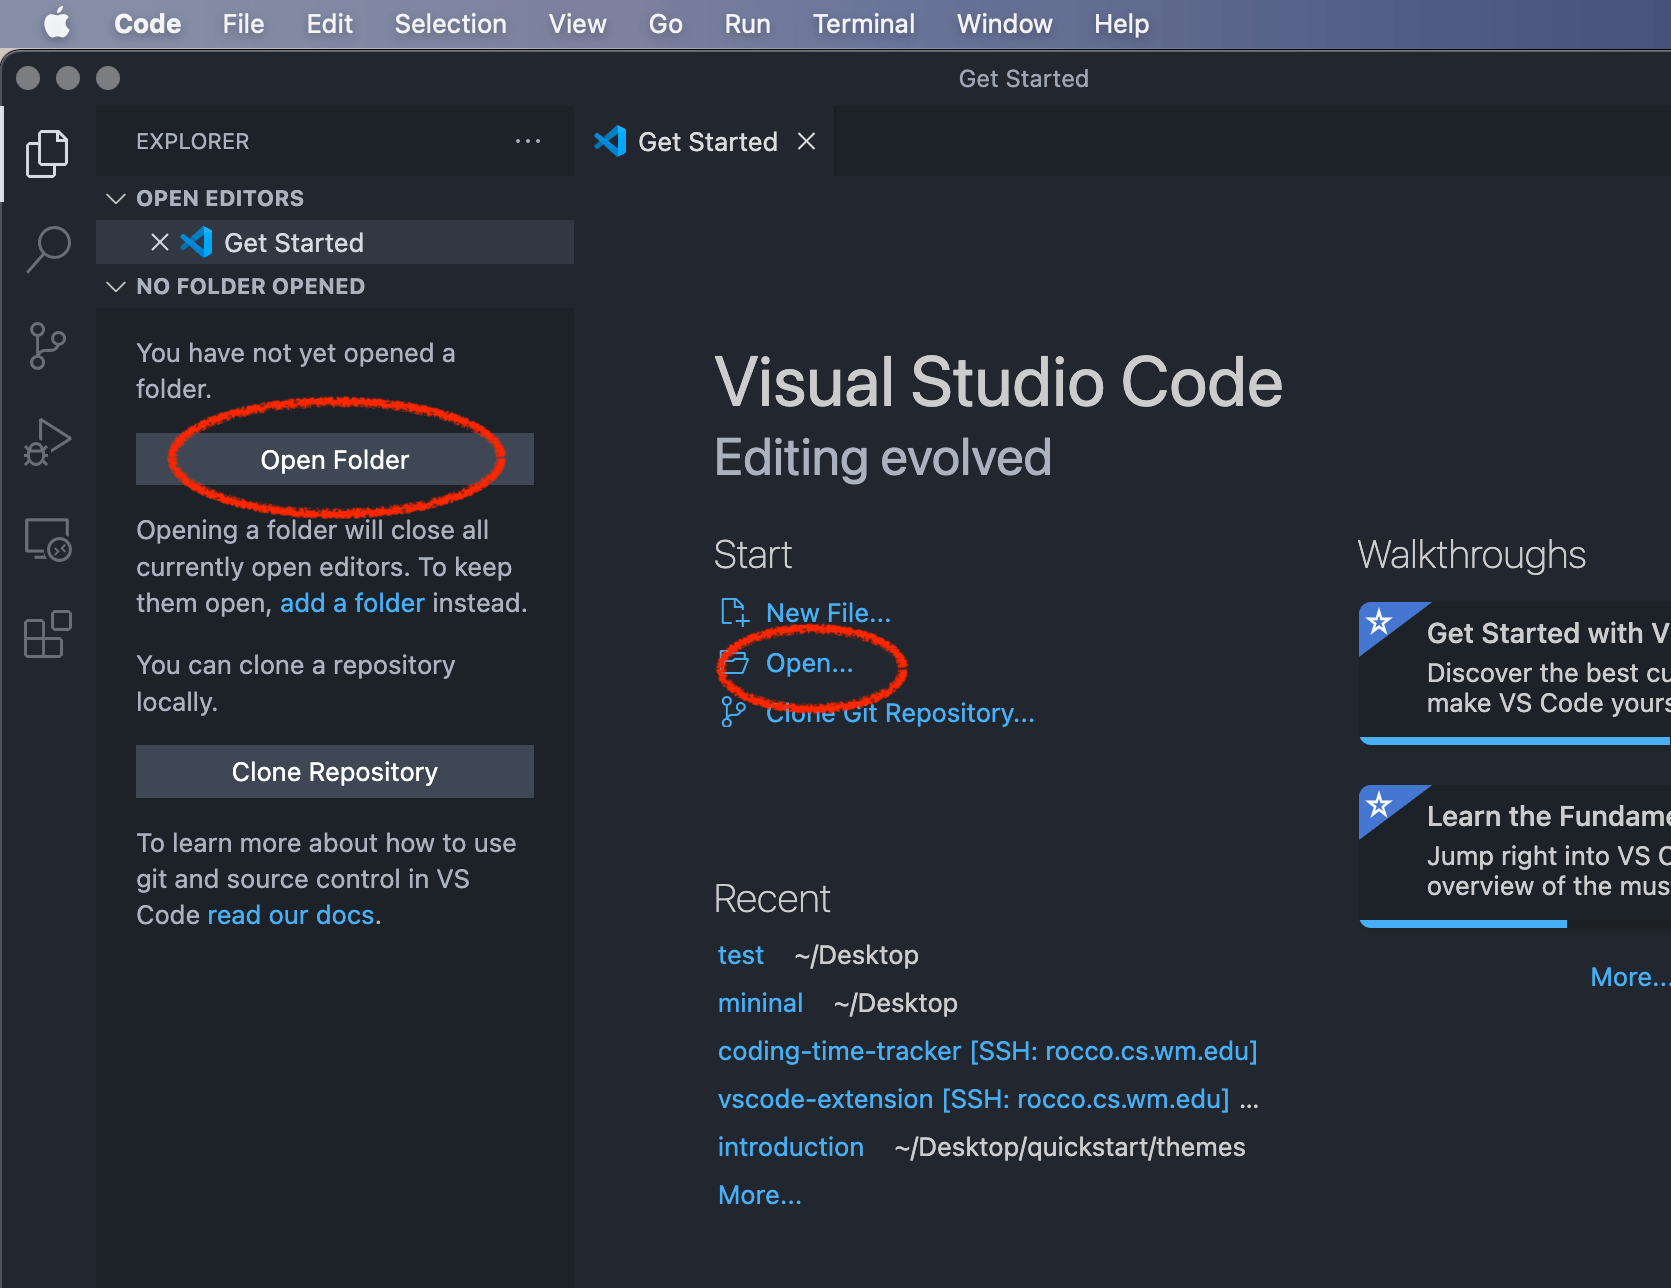Select the Explorer icon in the activity bar
The image size is (1671, 1288).
coord(47,152)
